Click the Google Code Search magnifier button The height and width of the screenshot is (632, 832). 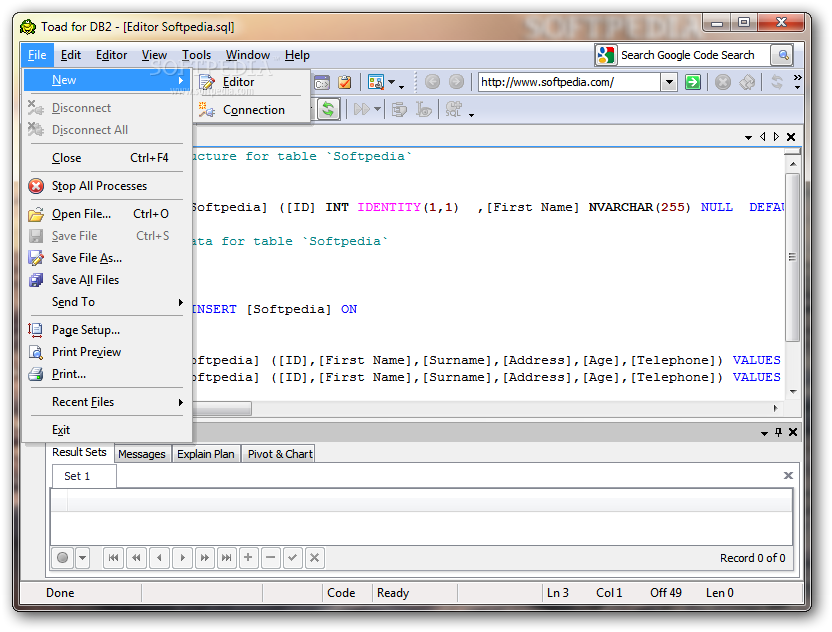click(783, 55)
